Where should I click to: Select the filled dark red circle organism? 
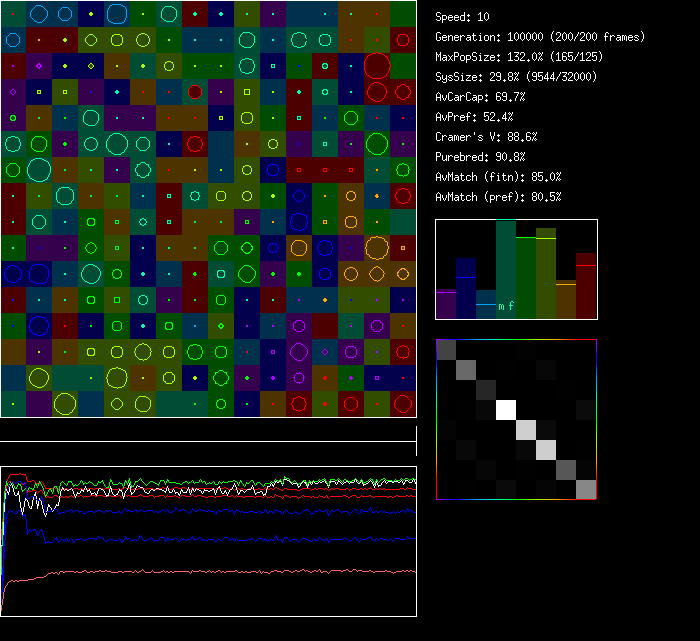195,92
